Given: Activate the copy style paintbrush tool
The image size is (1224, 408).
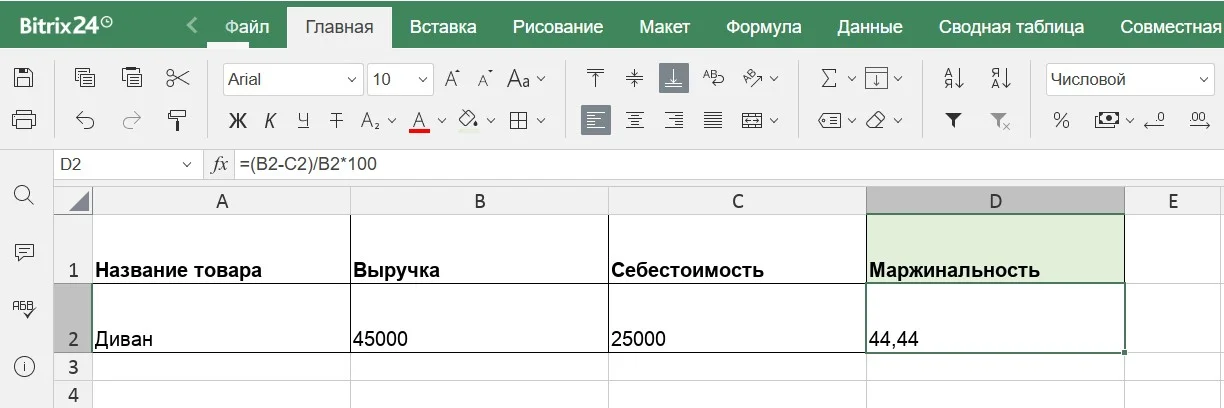Looking at the screenshot, I should (178, 121).
